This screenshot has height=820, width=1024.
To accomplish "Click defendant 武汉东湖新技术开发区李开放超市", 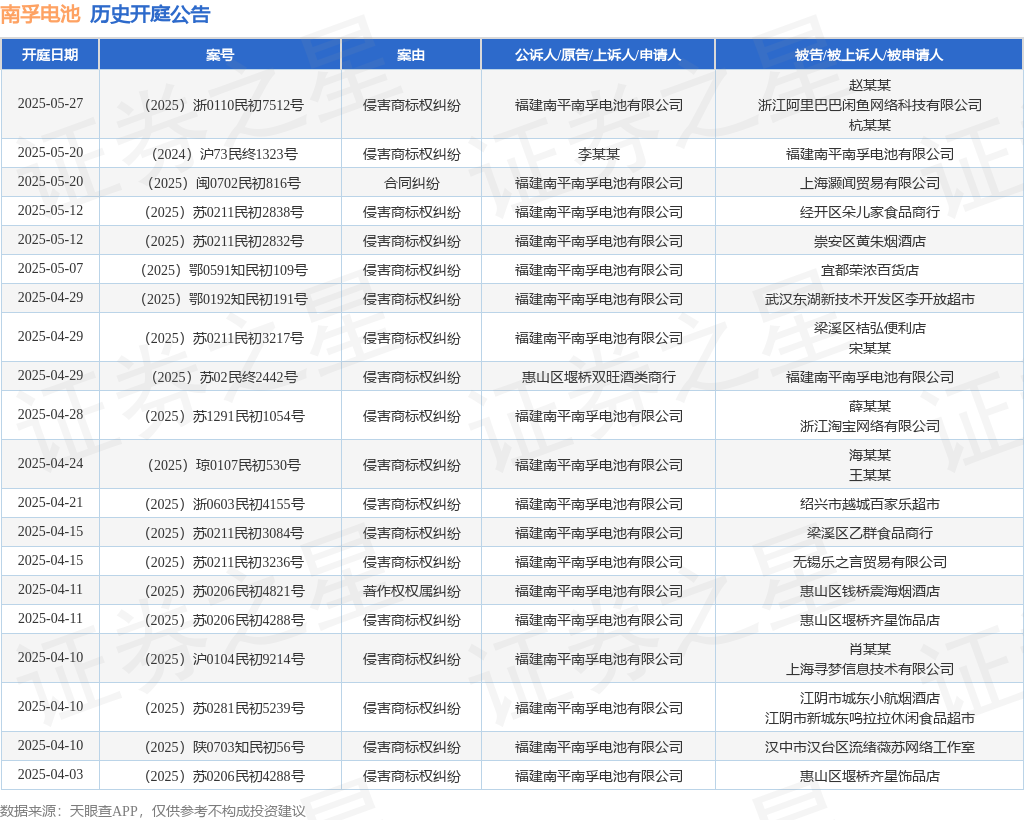I will [x=869, y=299].
